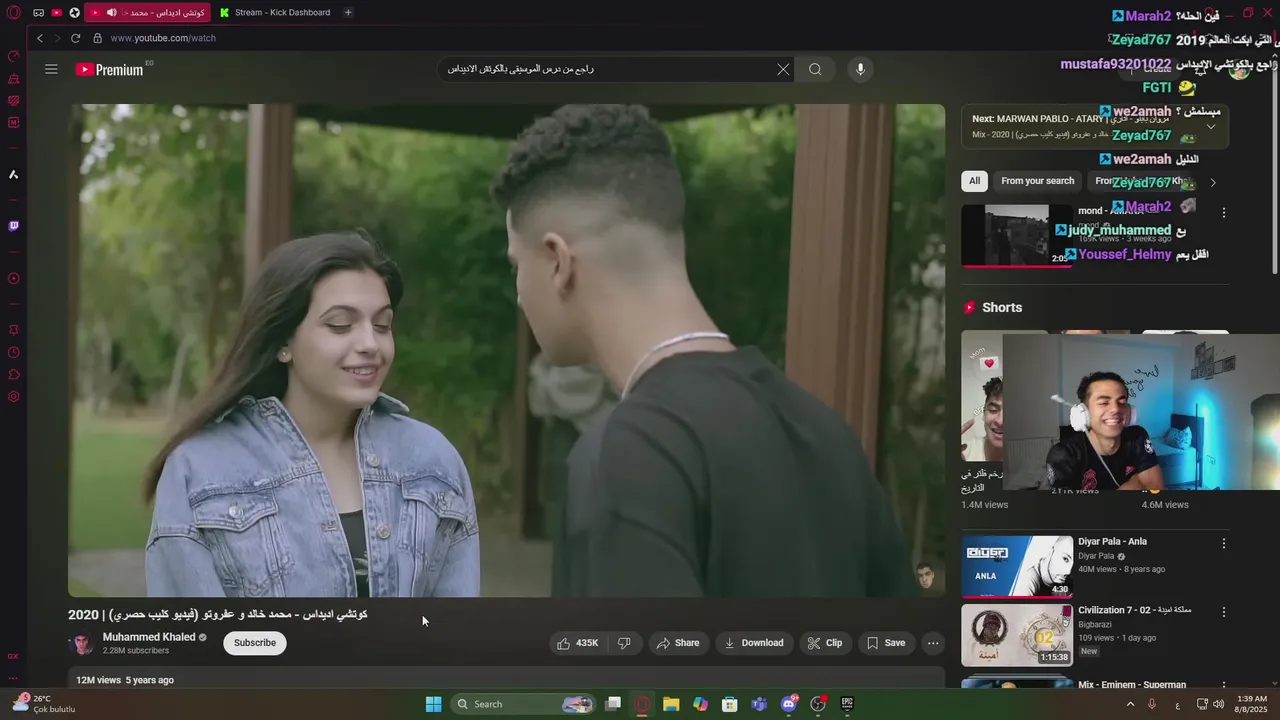This screenshot has height=720, width=1280.
Task: Open a new browser tab
Action: pyautogui.click(x=348, y=13)
